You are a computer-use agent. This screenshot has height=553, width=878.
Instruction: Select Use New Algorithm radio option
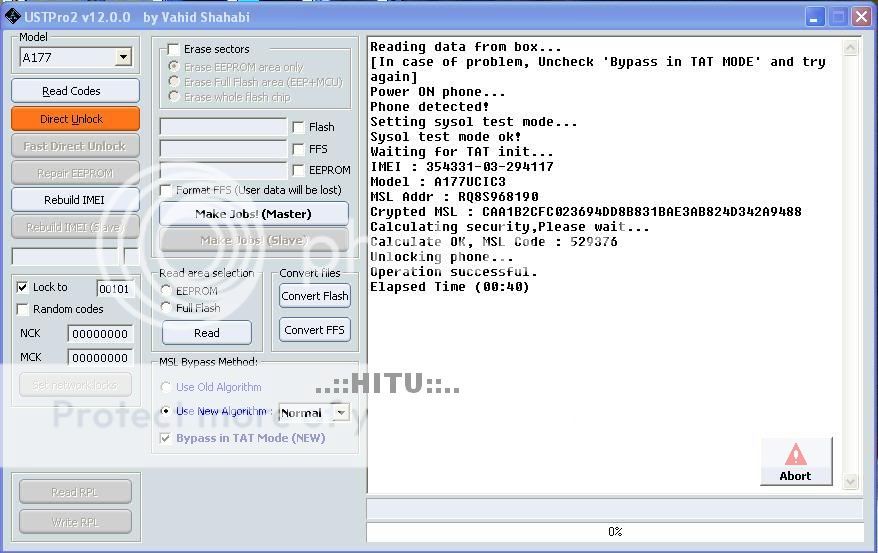167,411
